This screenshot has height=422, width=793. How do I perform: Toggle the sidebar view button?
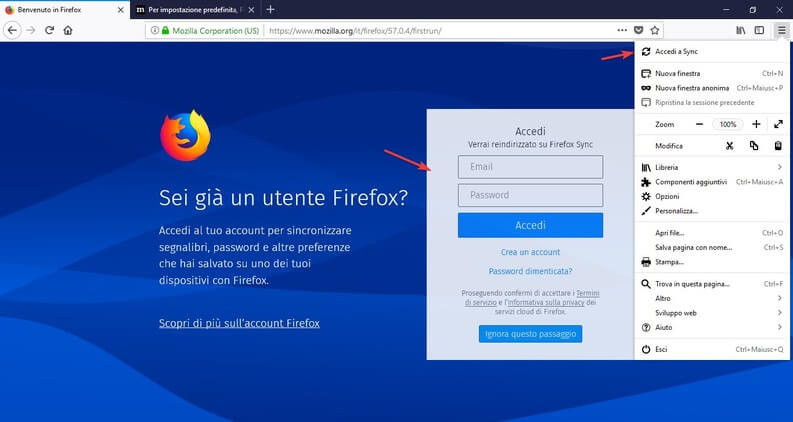[x=759, y=30]
